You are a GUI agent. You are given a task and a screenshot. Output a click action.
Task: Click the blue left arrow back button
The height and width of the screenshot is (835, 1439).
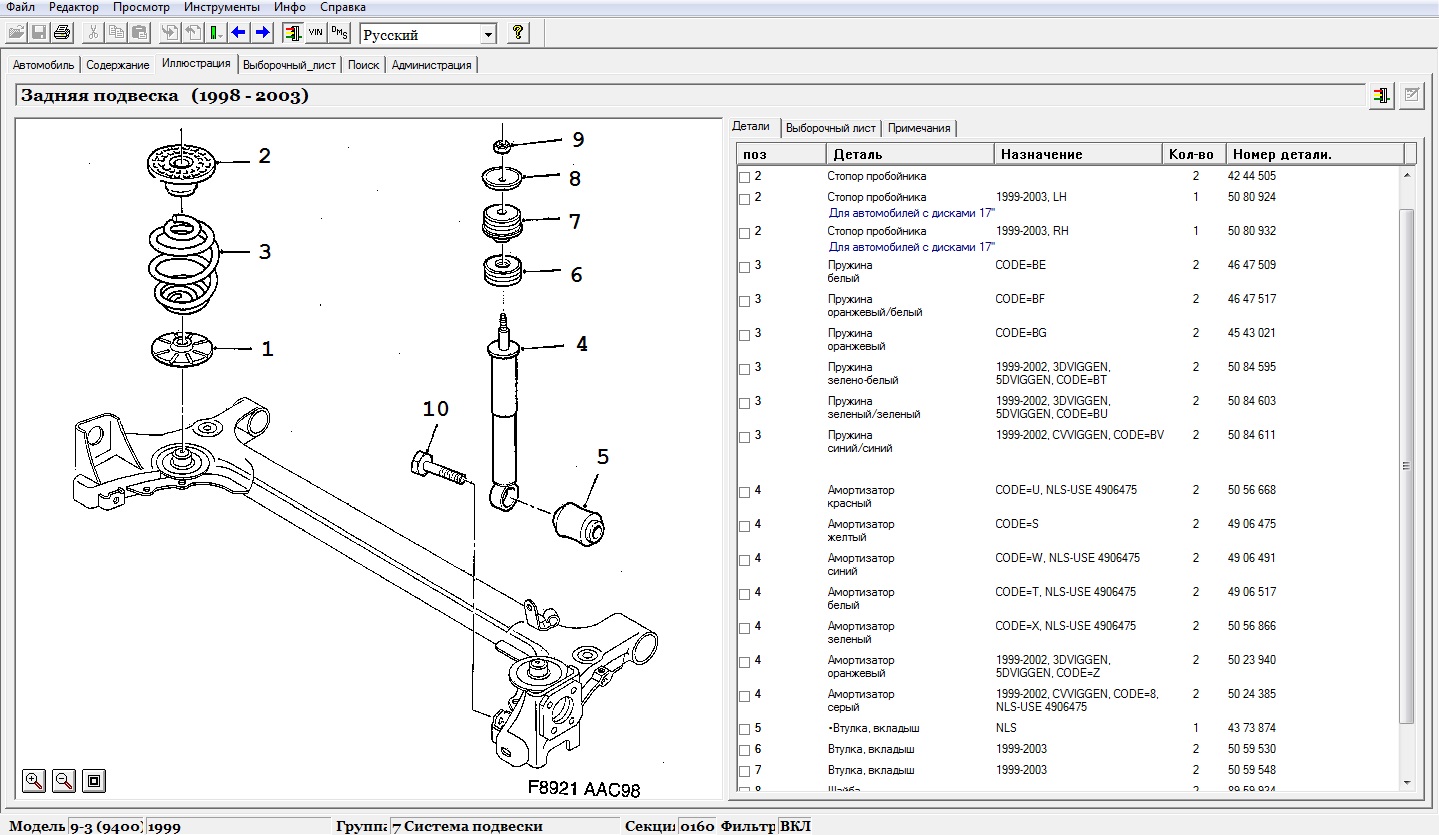tap(239, 33)
